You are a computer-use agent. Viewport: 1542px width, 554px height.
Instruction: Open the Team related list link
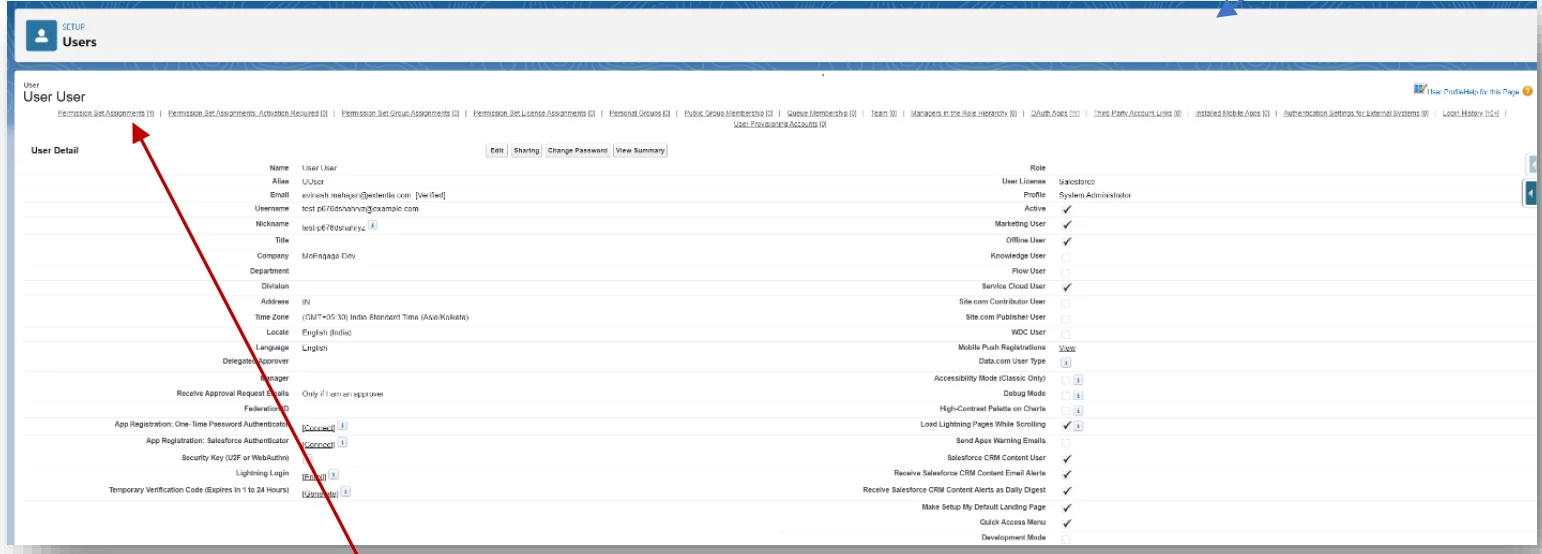pos(883,113)
